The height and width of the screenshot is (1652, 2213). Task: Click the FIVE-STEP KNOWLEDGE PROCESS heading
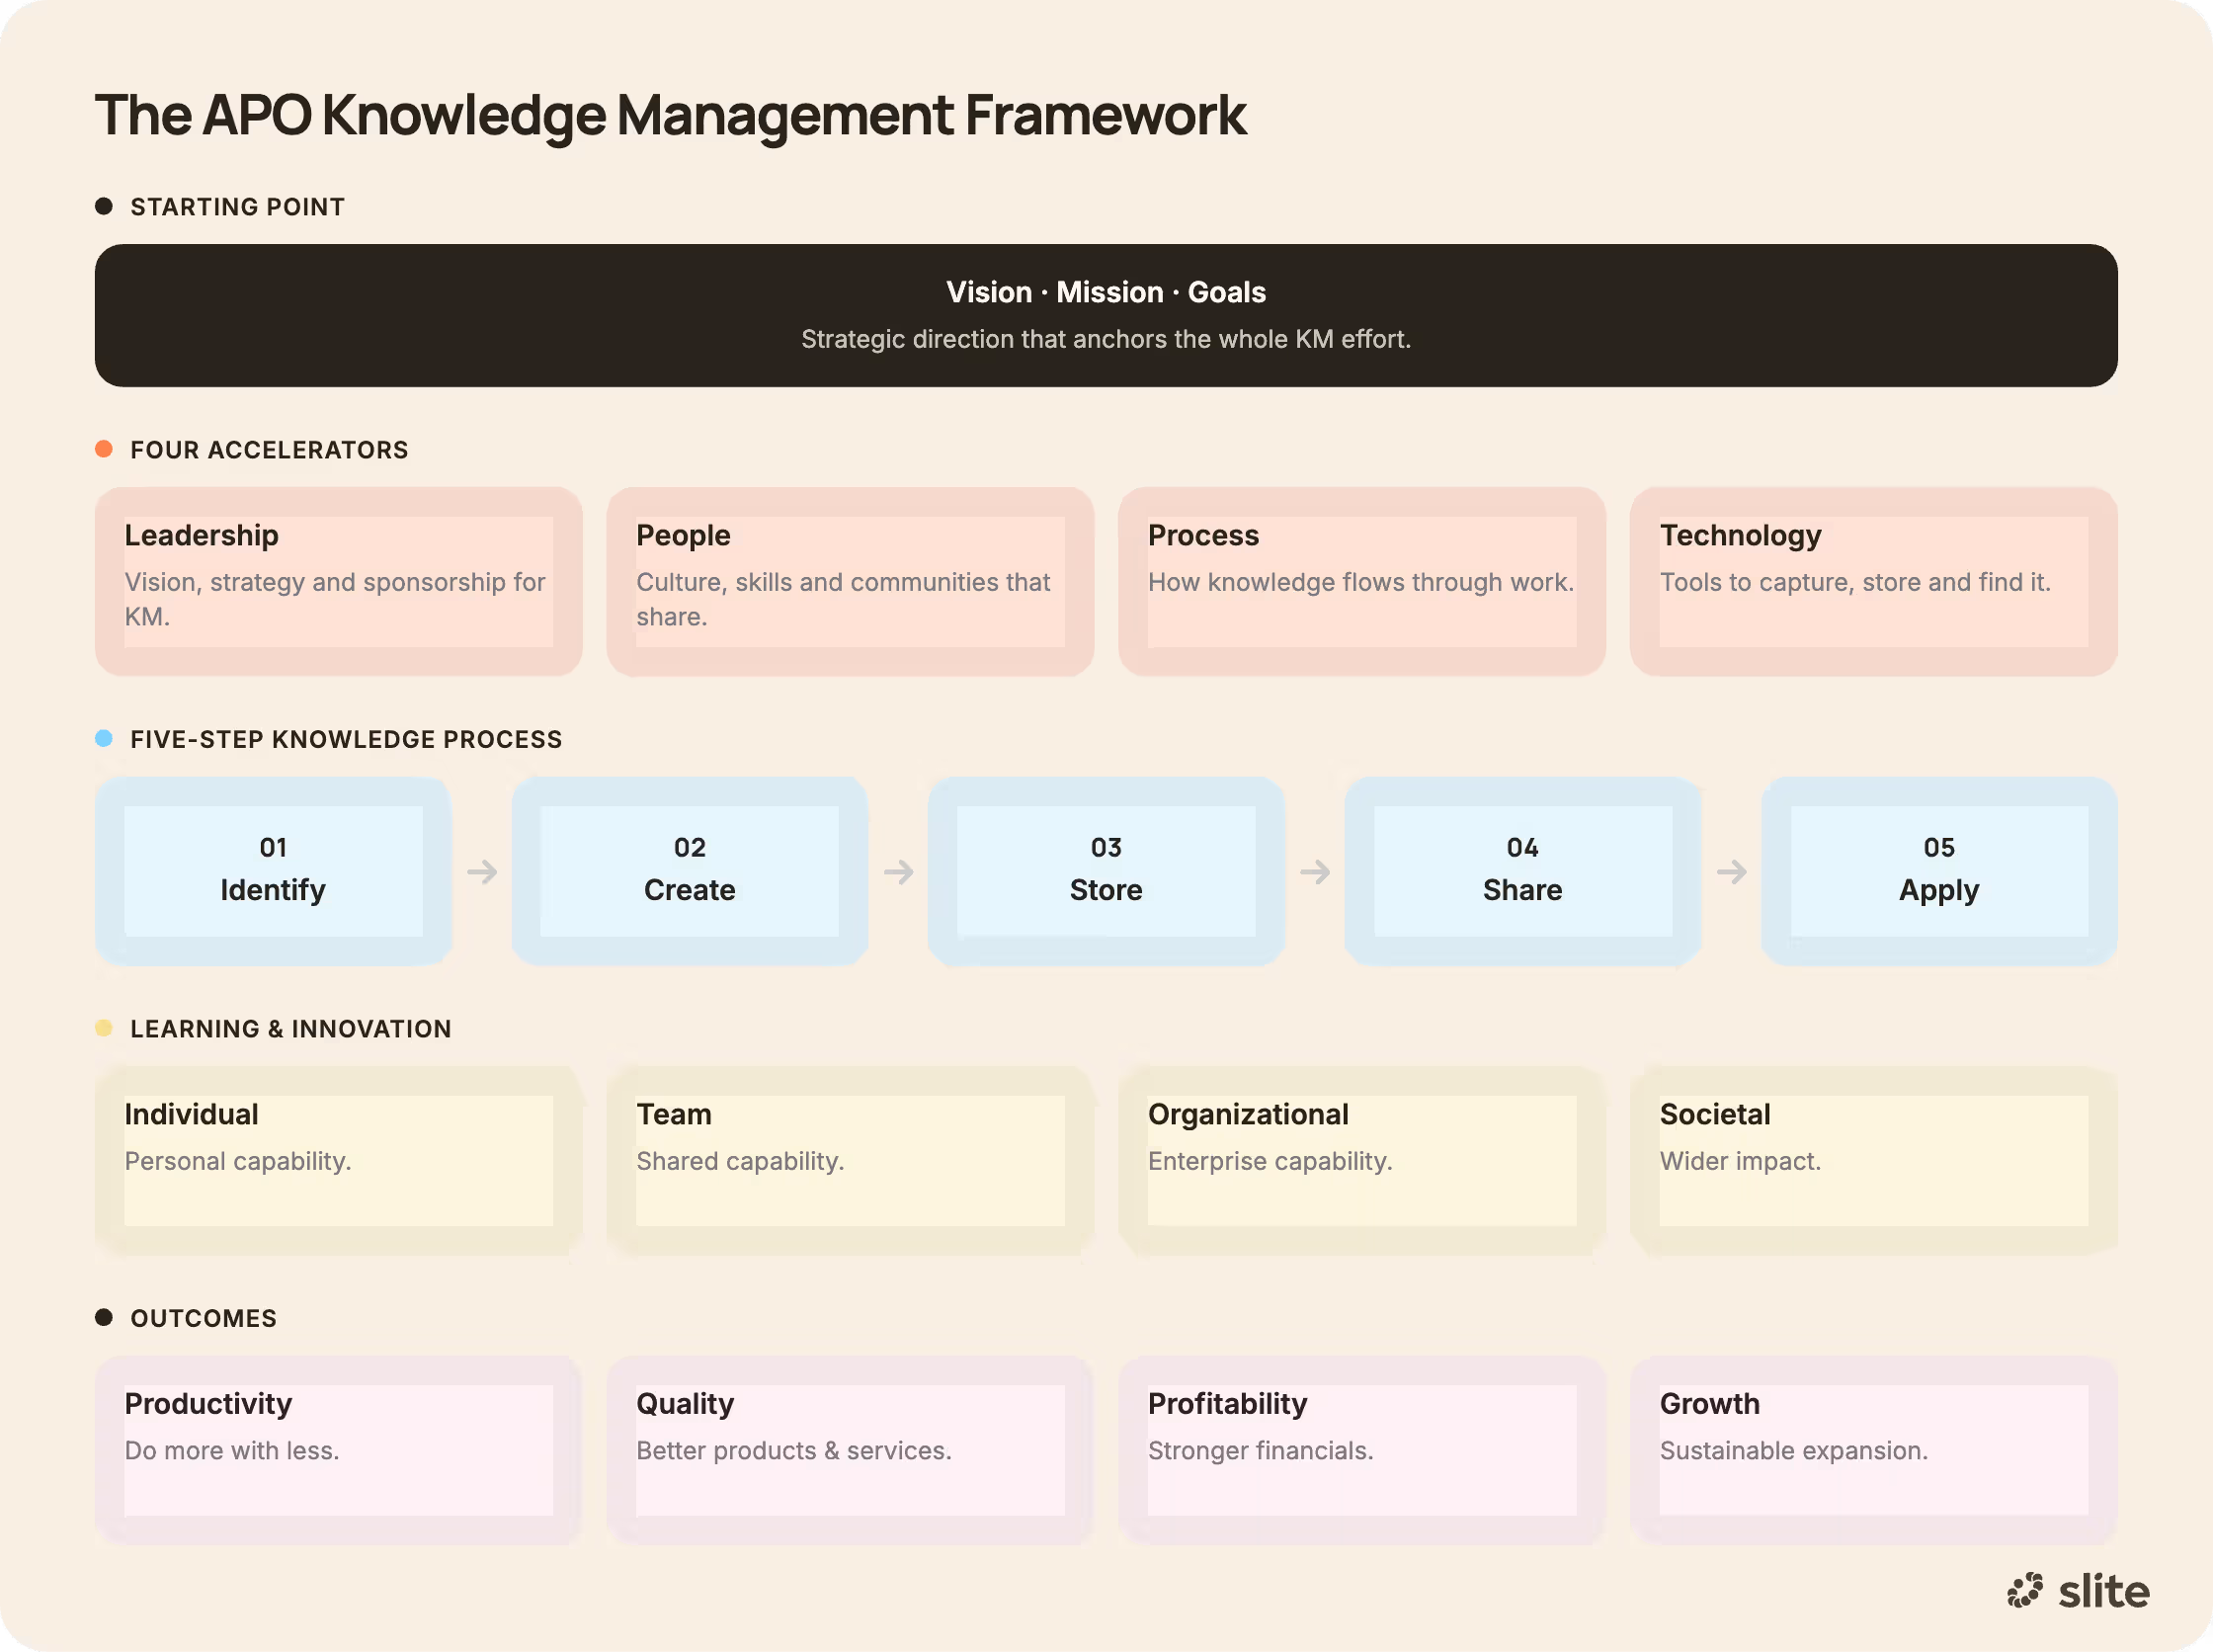point(347,739)
